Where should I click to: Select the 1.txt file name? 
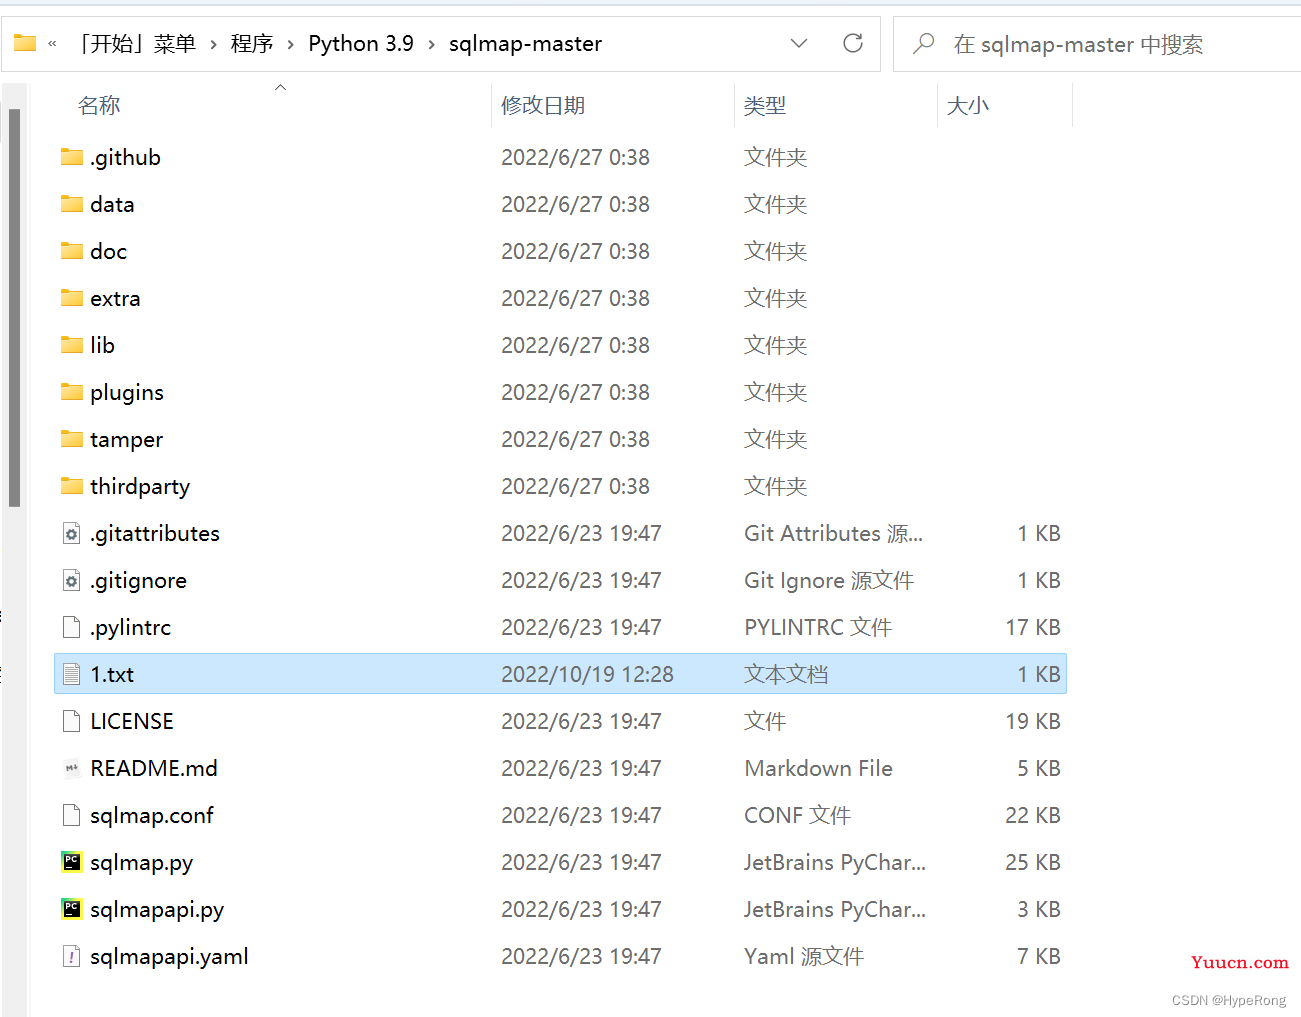[x=112, y=674]
